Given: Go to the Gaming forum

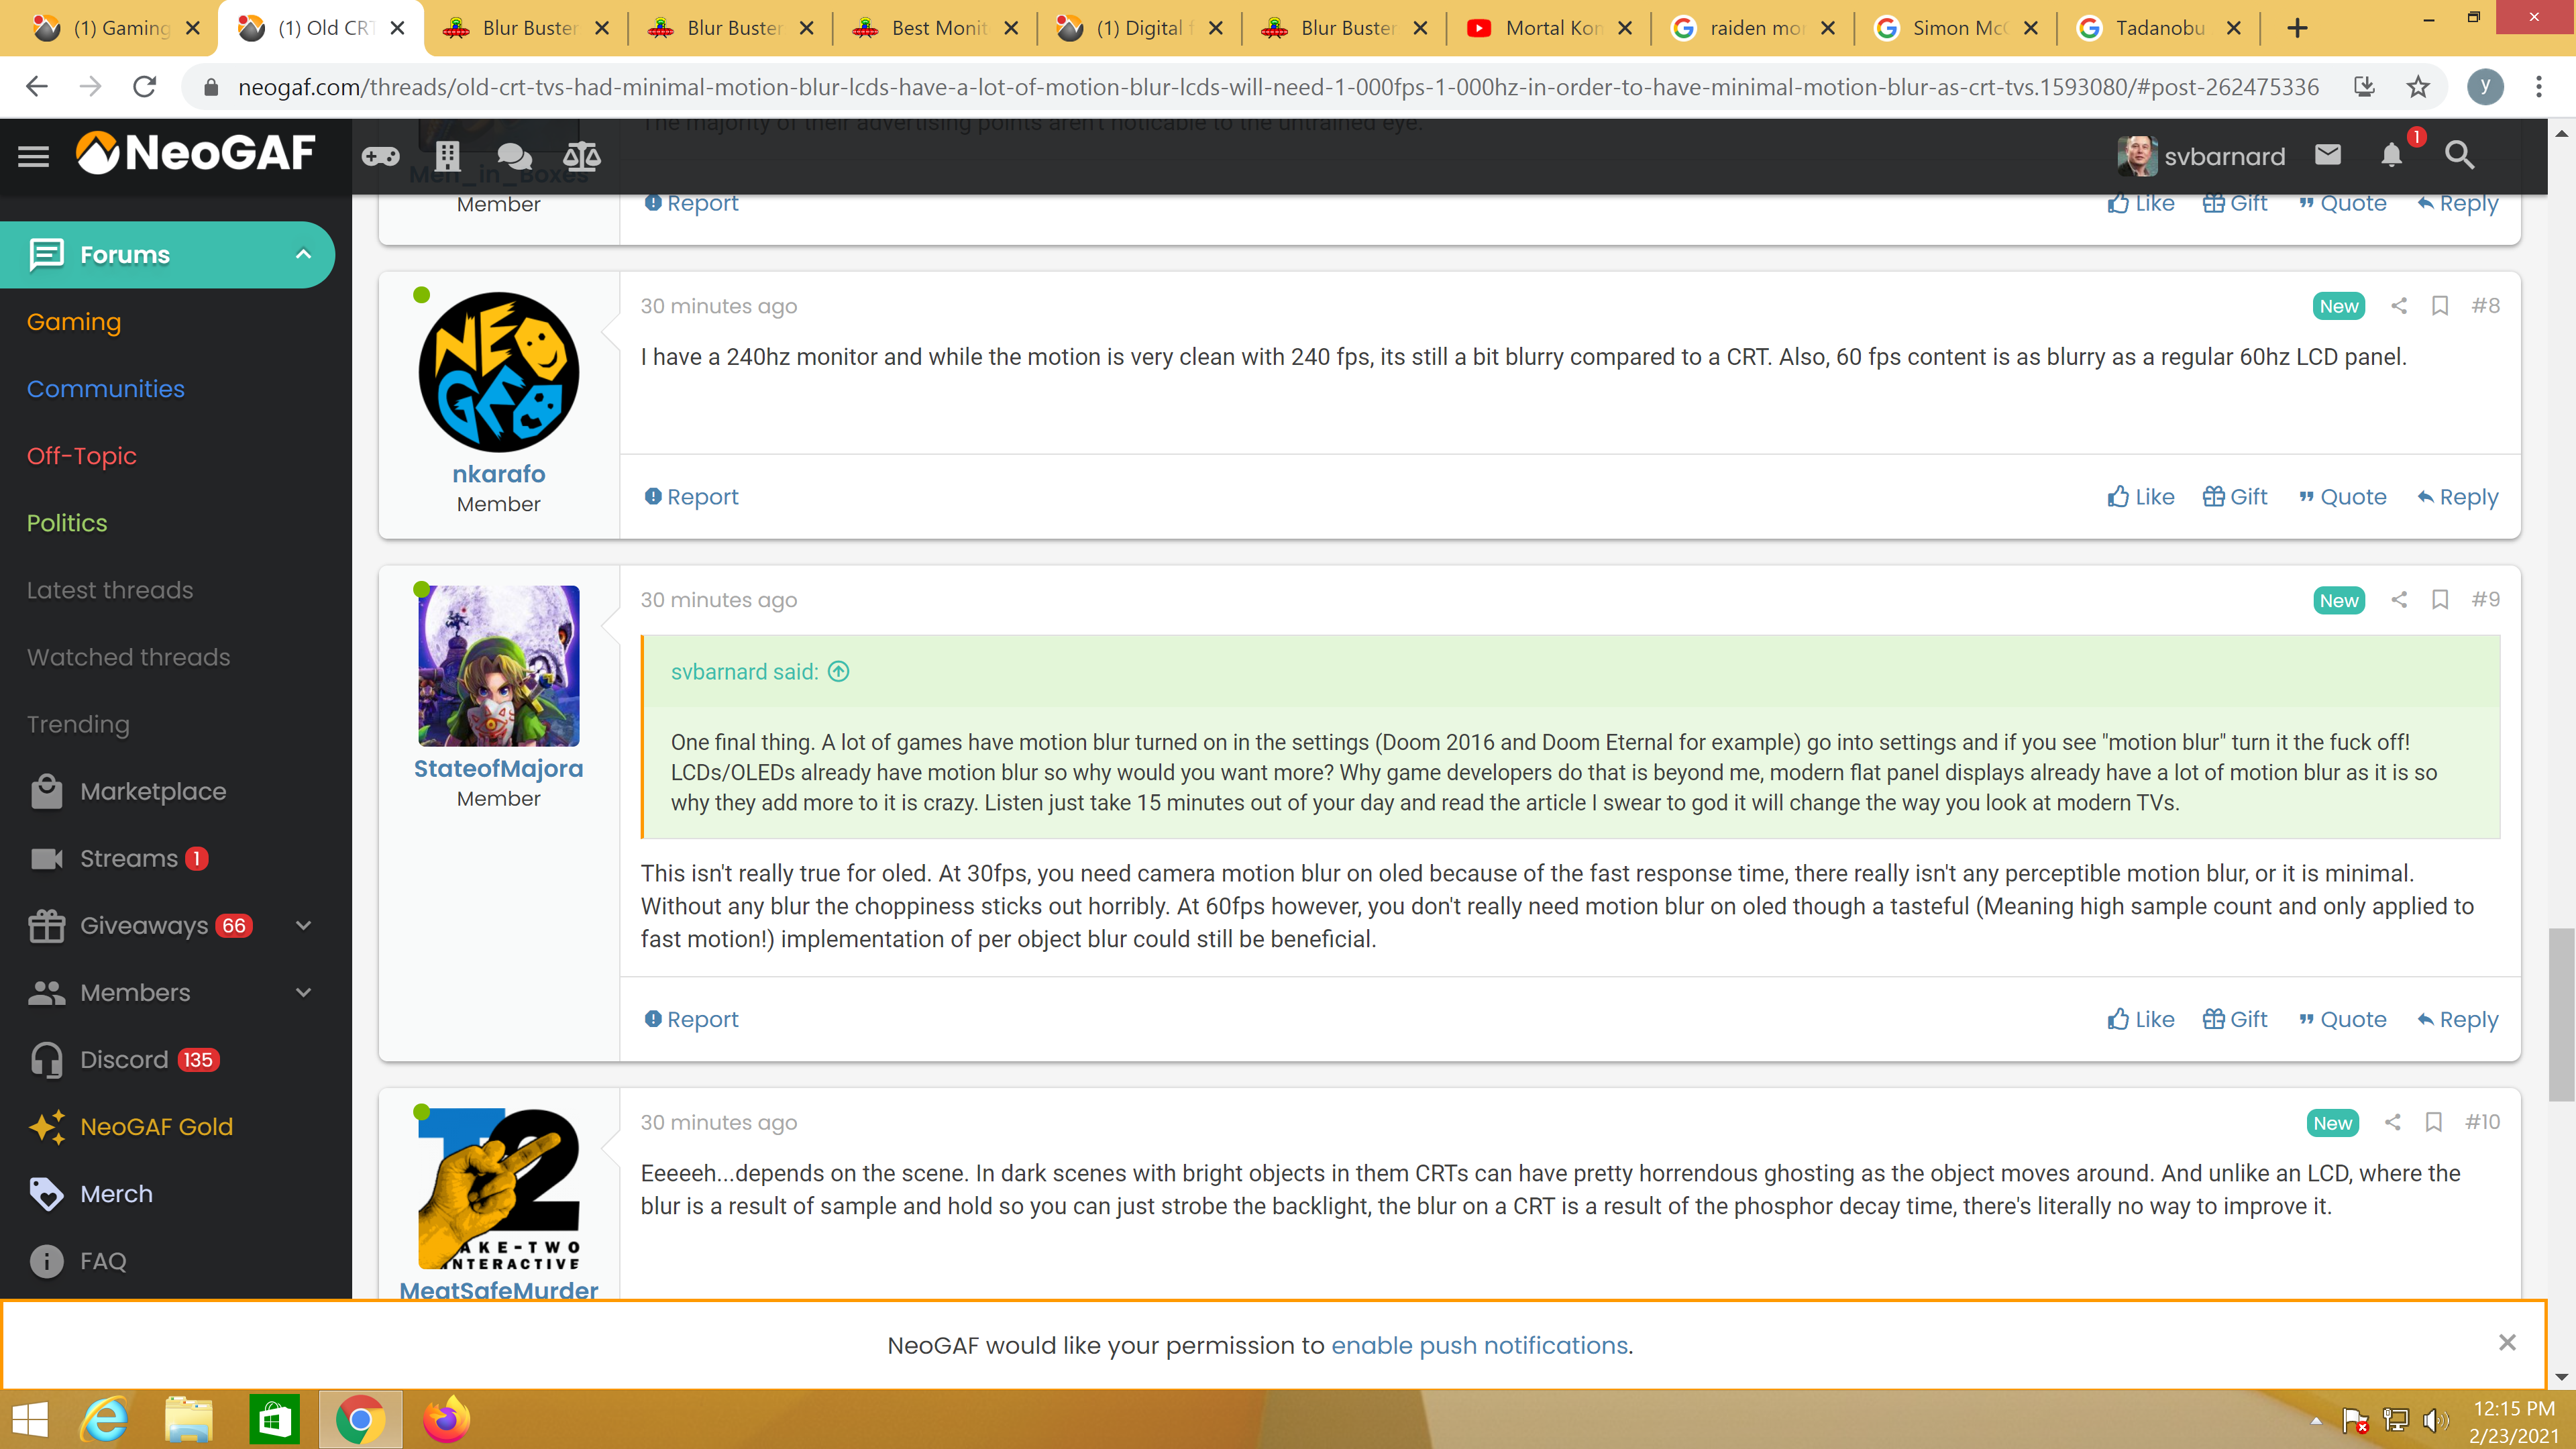Looking at the screenshot, I should 74,322.
